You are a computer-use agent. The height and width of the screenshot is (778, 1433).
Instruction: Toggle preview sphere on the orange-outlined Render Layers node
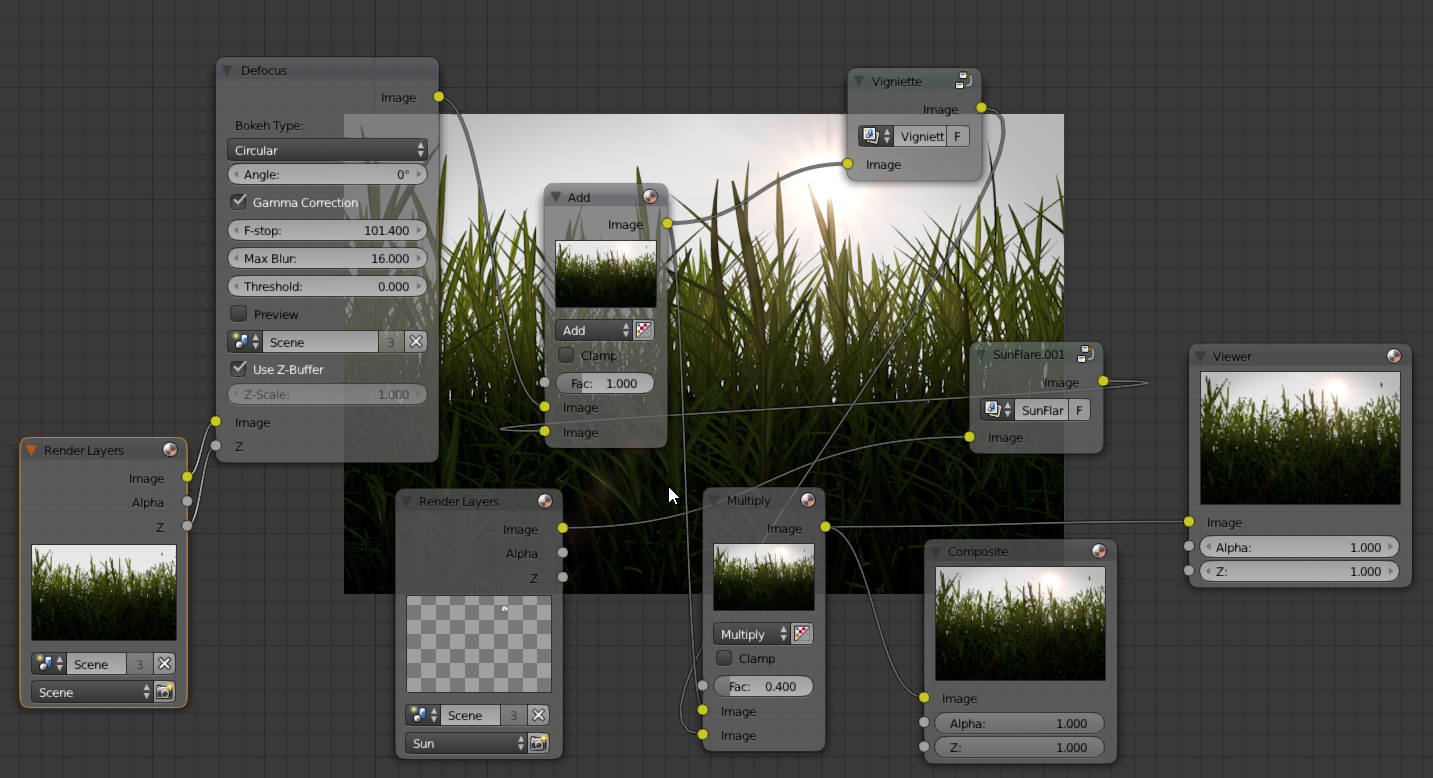tap(170, 450)
